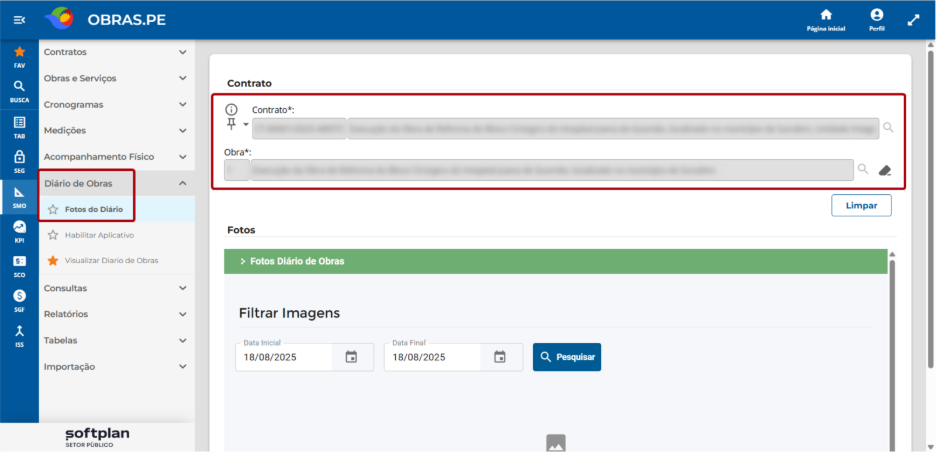This screenshot has width=936, height=453.
Task: Open the SCO module icon
Action: pos(19,266)
